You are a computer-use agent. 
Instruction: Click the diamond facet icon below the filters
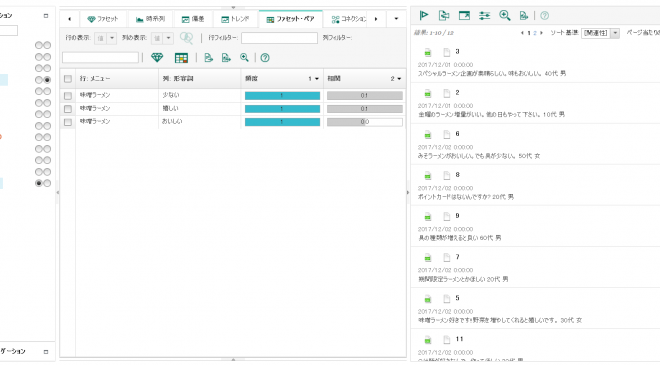[x=157, y=58]
